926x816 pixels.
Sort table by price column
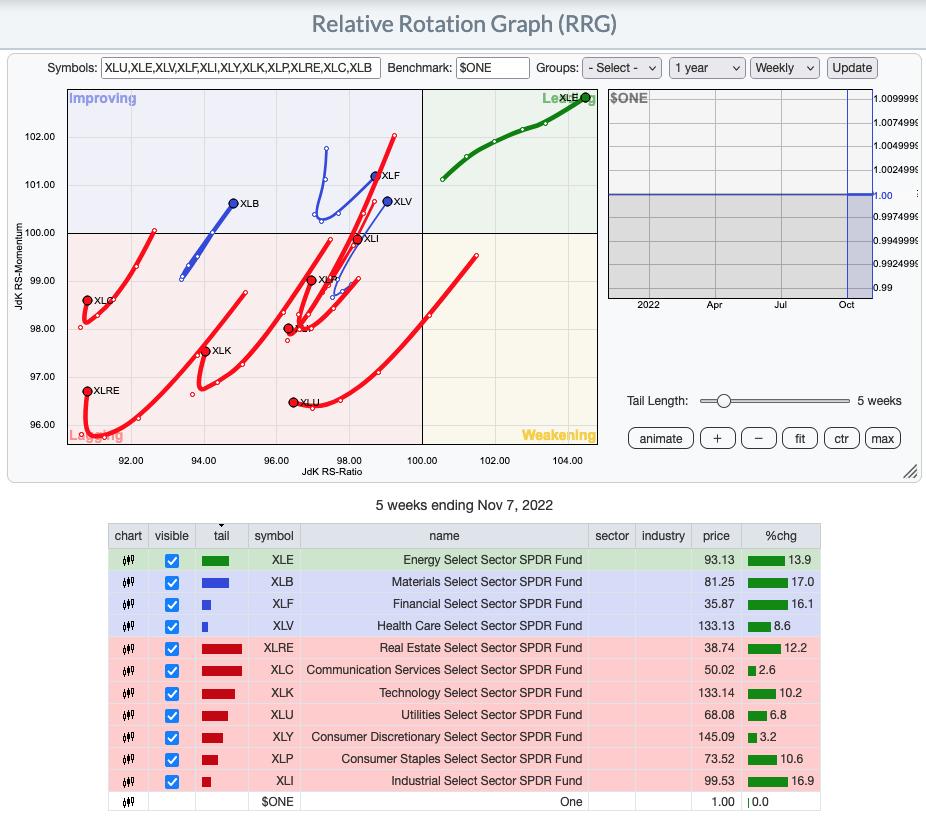click(x=716, y=536)
